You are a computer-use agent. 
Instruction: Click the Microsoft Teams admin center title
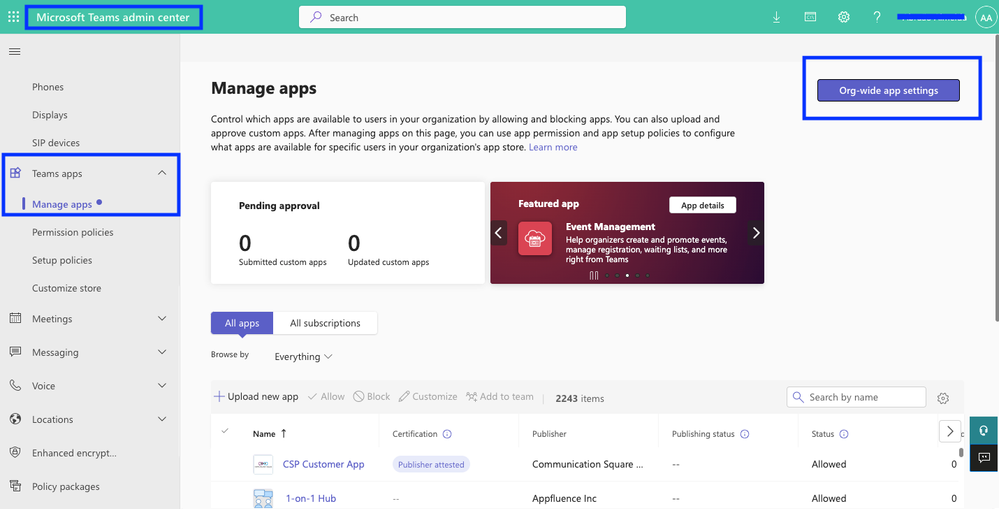click(x=113, y=17)
